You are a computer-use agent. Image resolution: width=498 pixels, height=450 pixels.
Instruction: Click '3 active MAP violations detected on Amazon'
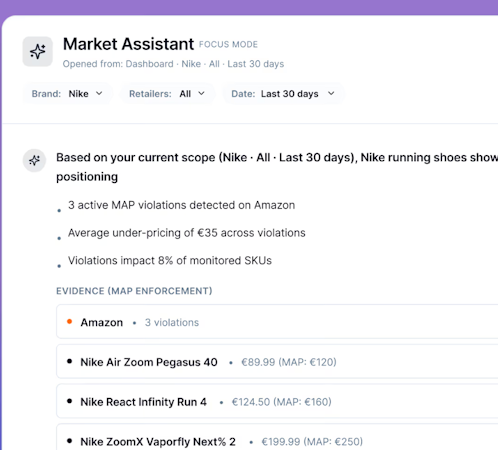click(181, 205)
